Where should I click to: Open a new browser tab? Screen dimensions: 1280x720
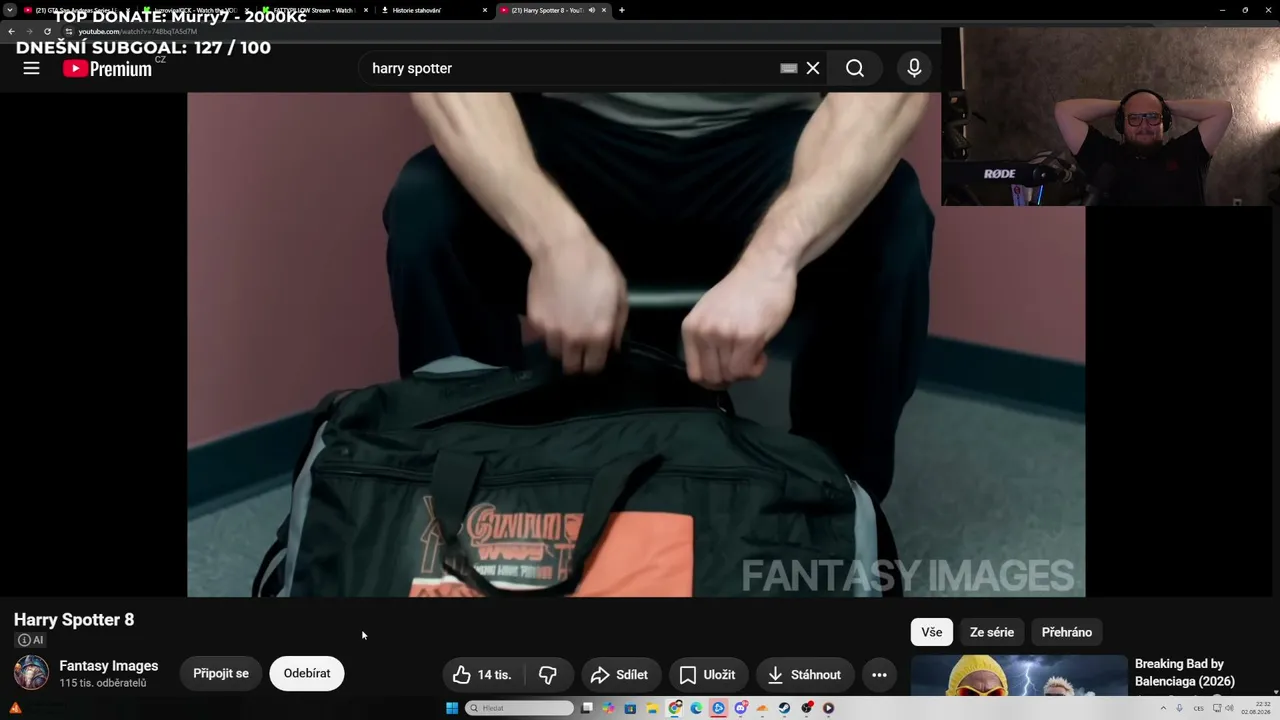[x=622, y=10]
